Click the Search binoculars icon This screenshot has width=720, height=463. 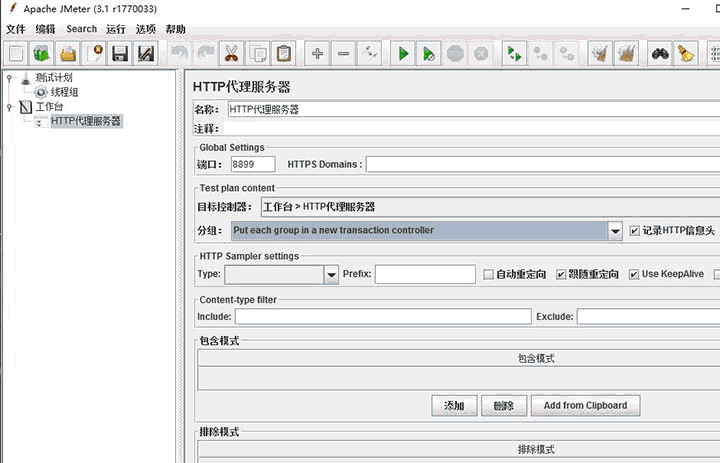[x=660, y=54]
